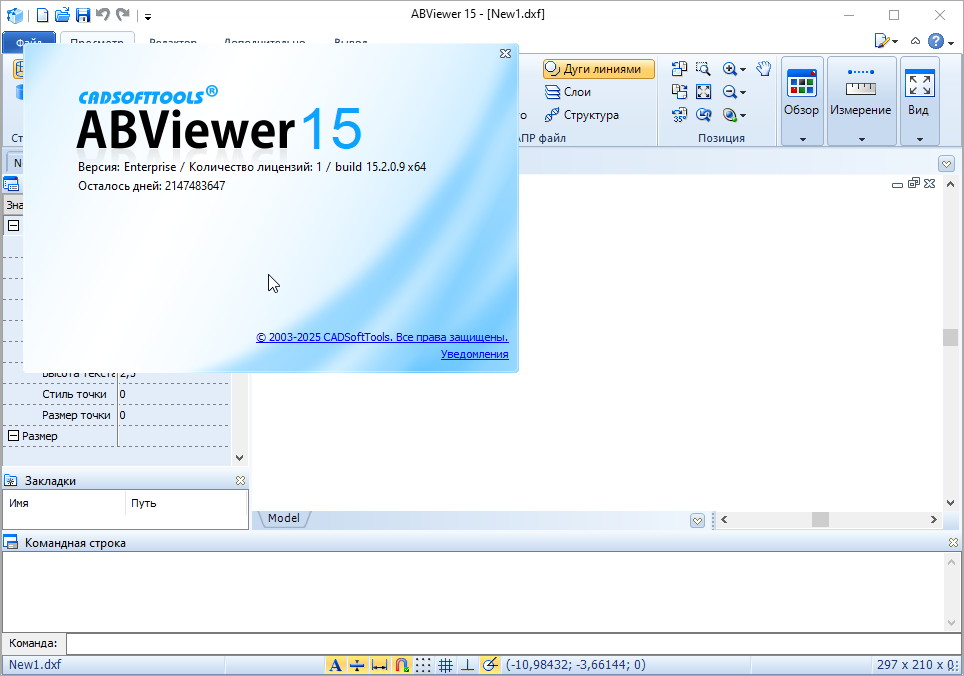
Task: Open a file using the folder icon
Action: click(62, 15)
